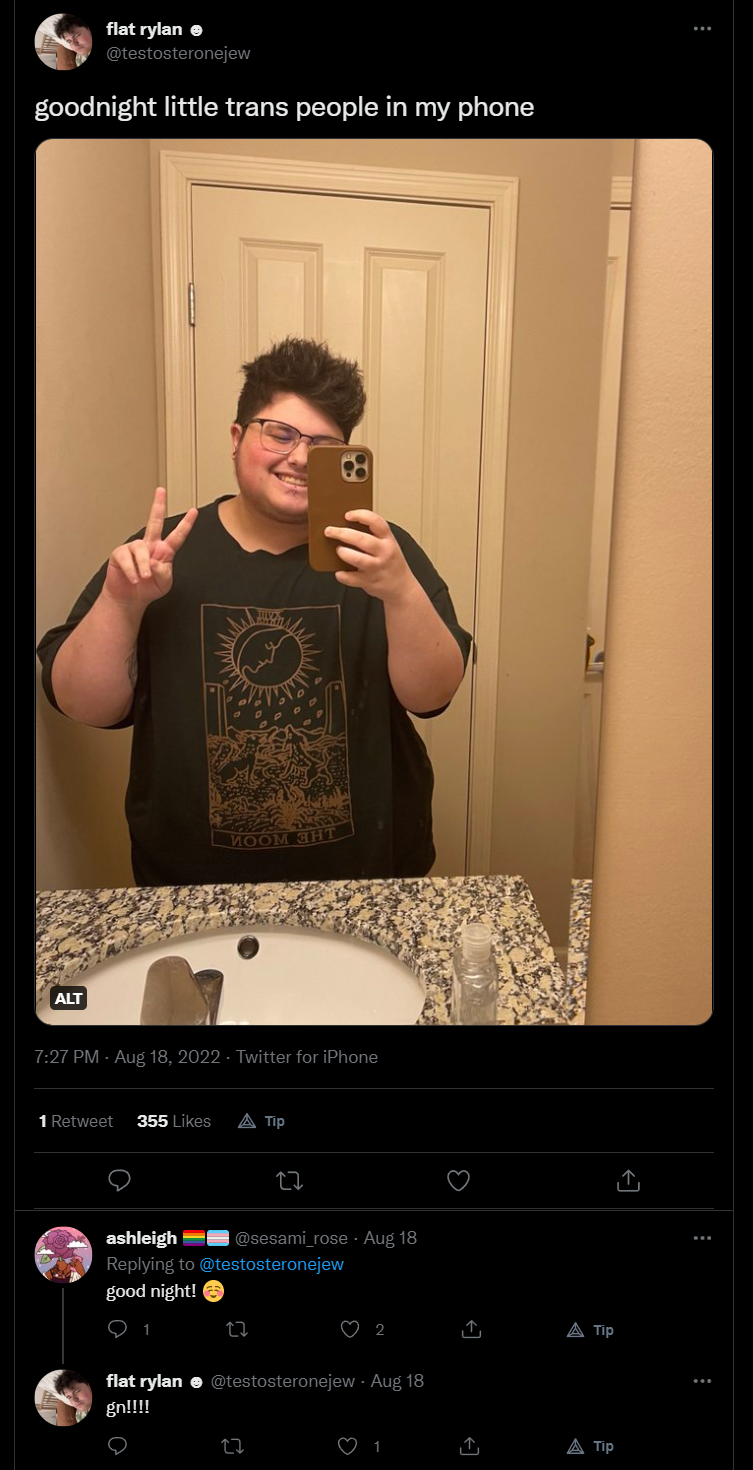Open the more options menu on main tweet
This screenshot has width=753, height=1470.
pos(703,28)
